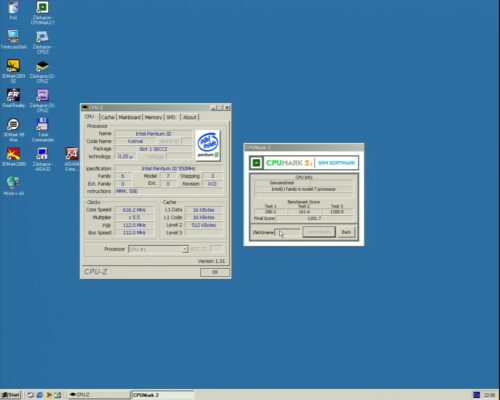Open the first Zástupce - CPUZ shortcut

(x=42, y=42)
